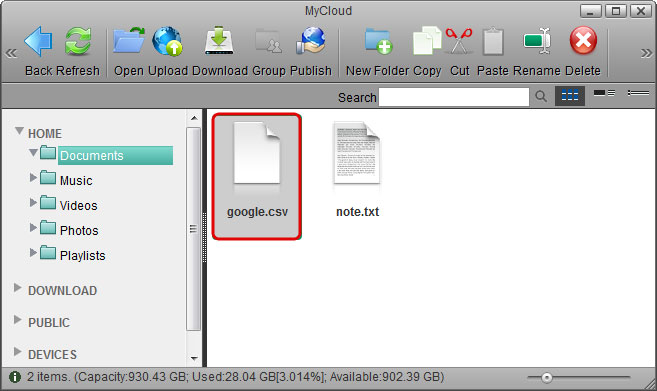This screenshot has width=657, height=391.
Task: Click the Group toolbar icon
Action: click(x=268, y=41)
